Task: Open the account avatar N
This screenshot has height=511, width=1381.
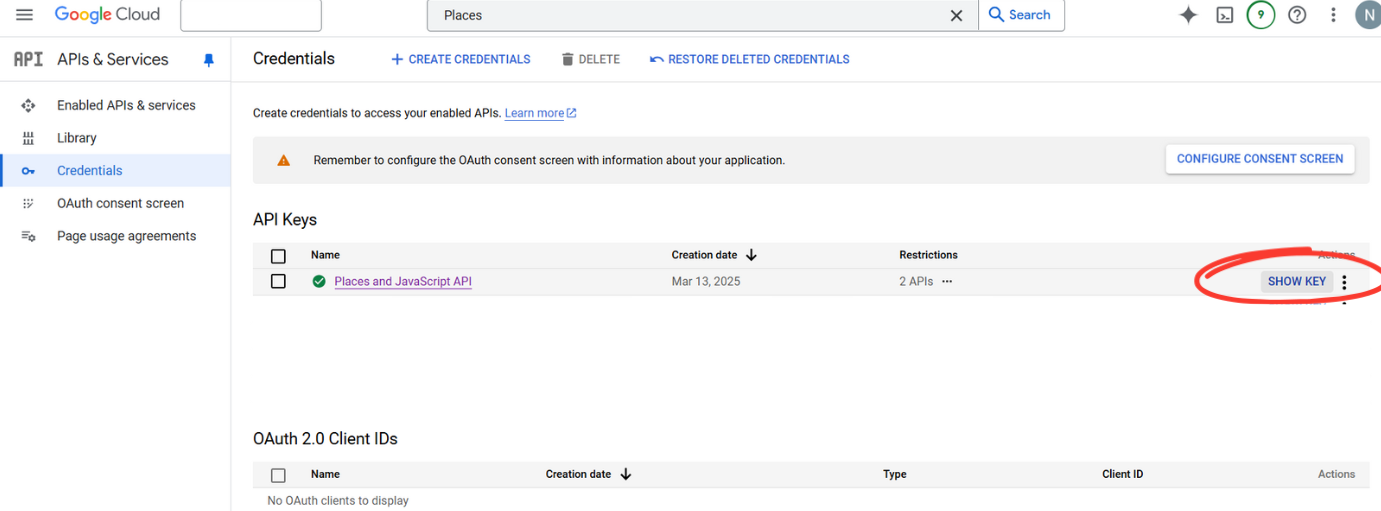Action: point(1368,15)
